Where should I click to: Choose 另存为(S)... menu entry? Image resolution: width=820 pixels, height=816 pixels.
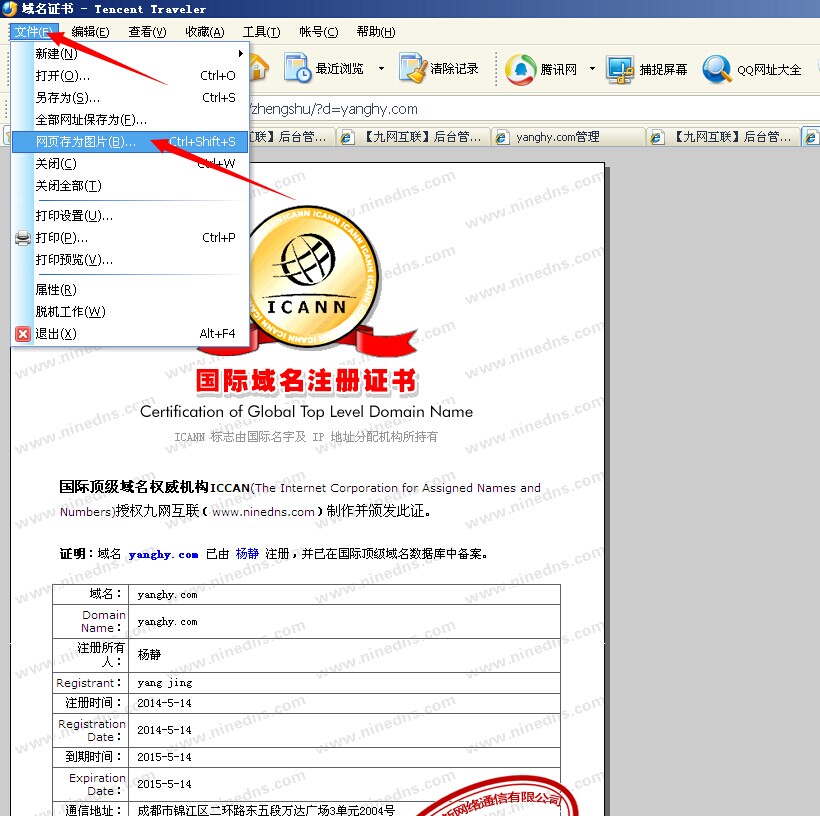[130, 98]
